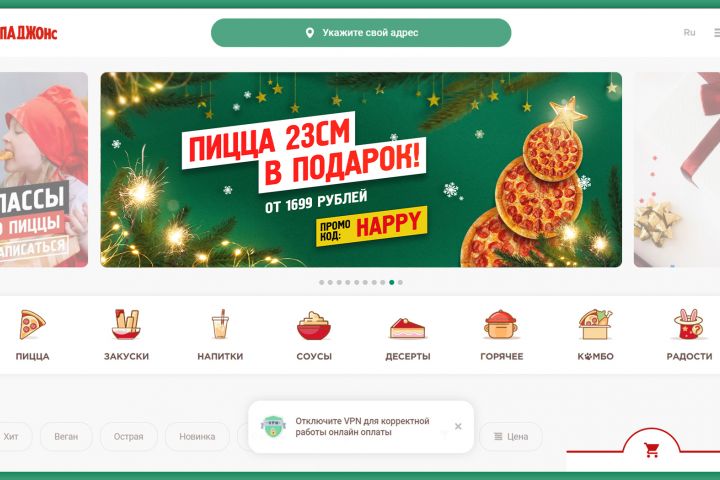Viewport: 720px width, 480px height.
Task: Toggle the Острая filter chip
Action: coord(129,436)
